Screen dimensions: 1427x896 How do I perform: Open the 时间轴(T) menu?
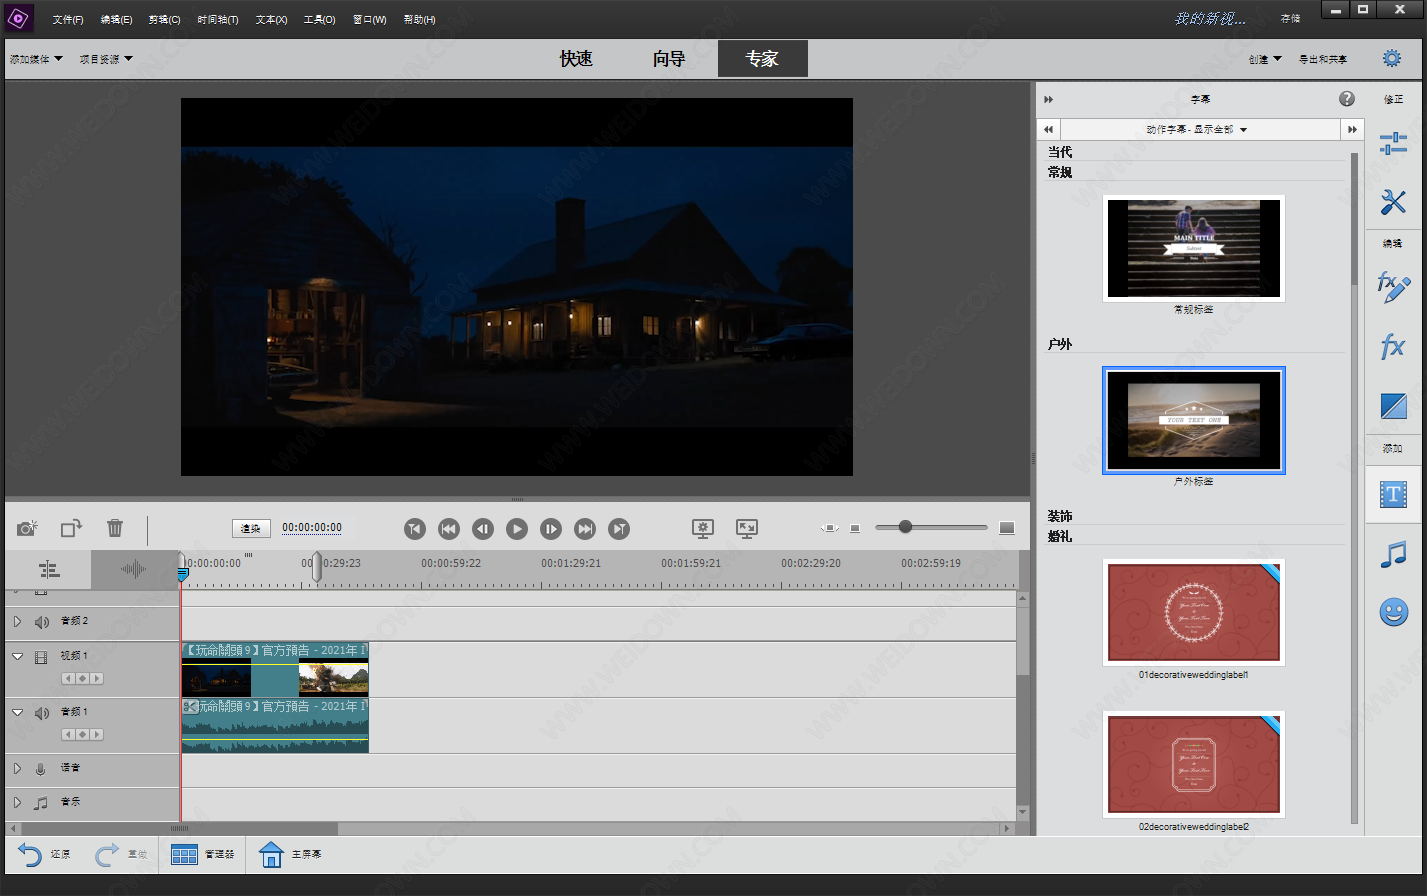(218, 20)
